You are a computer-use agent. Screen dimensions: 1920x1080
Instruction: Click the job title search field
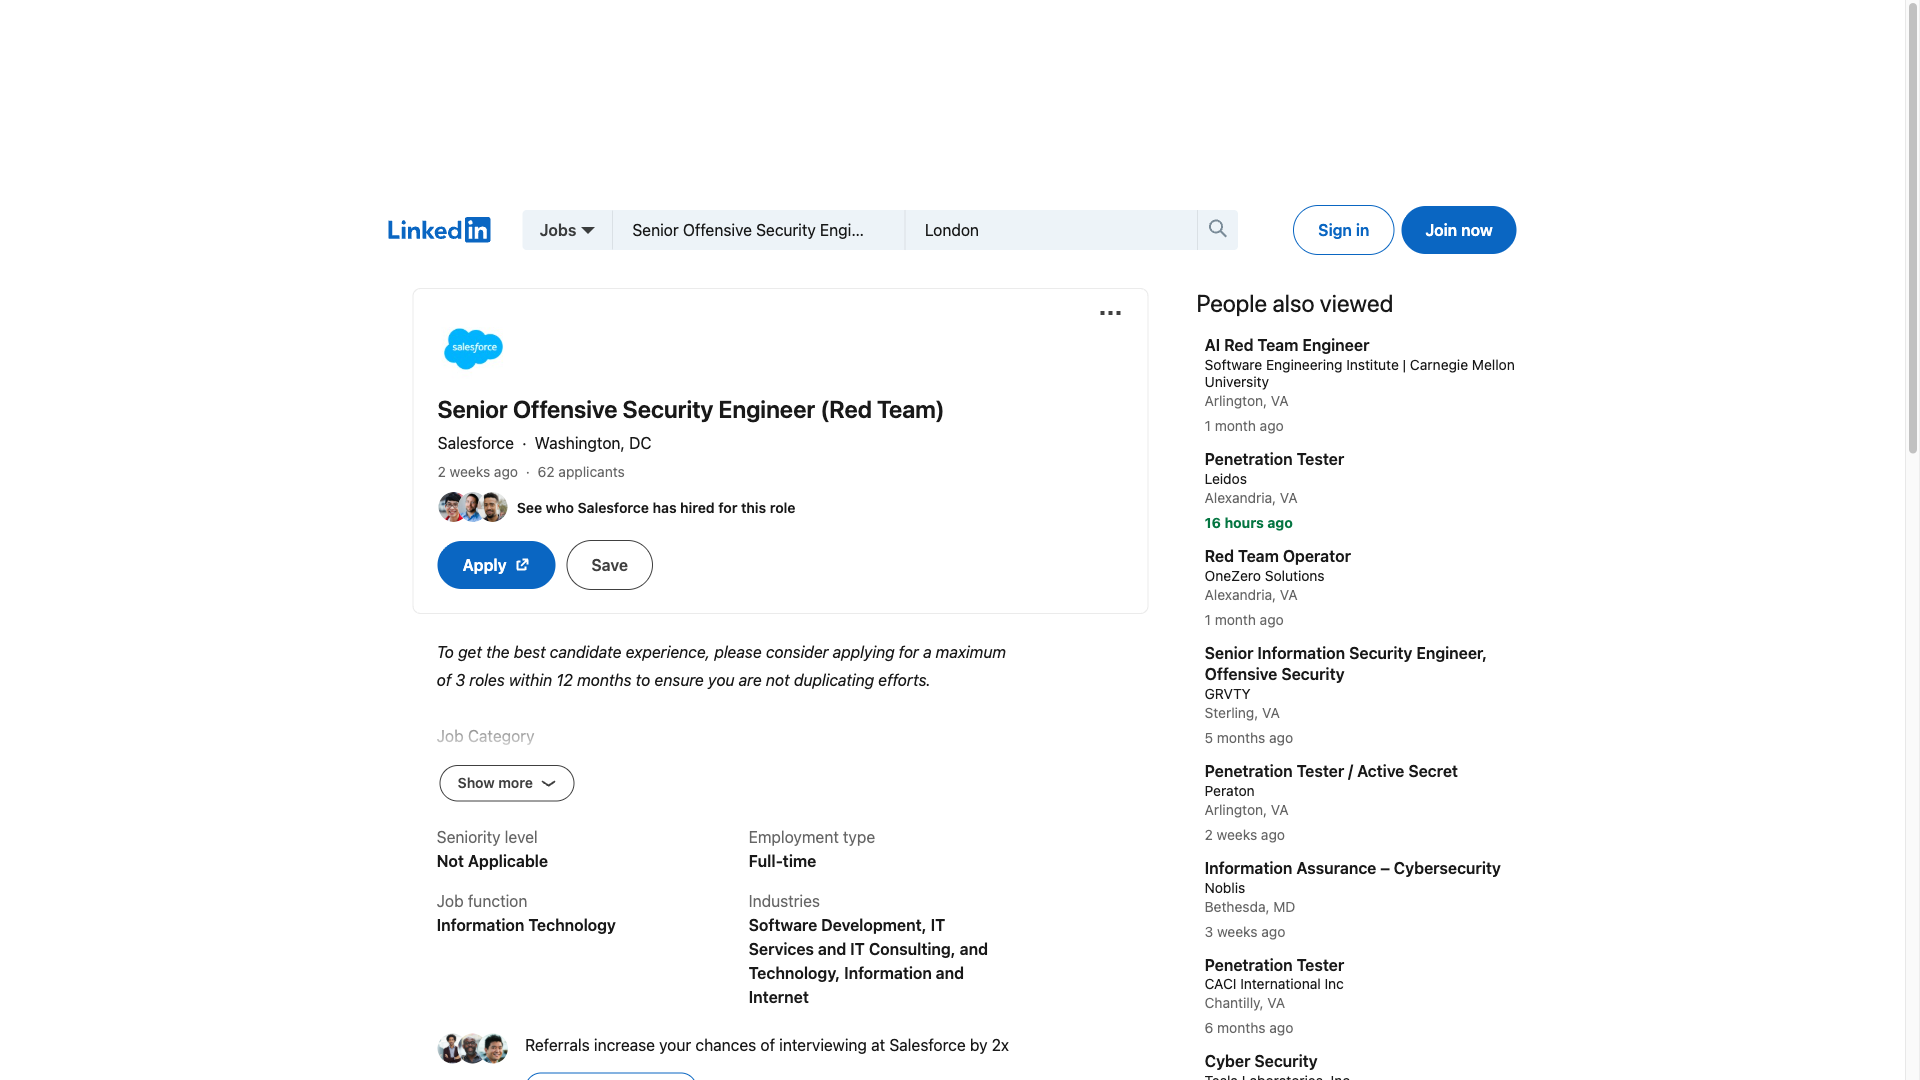coord(758,230)
